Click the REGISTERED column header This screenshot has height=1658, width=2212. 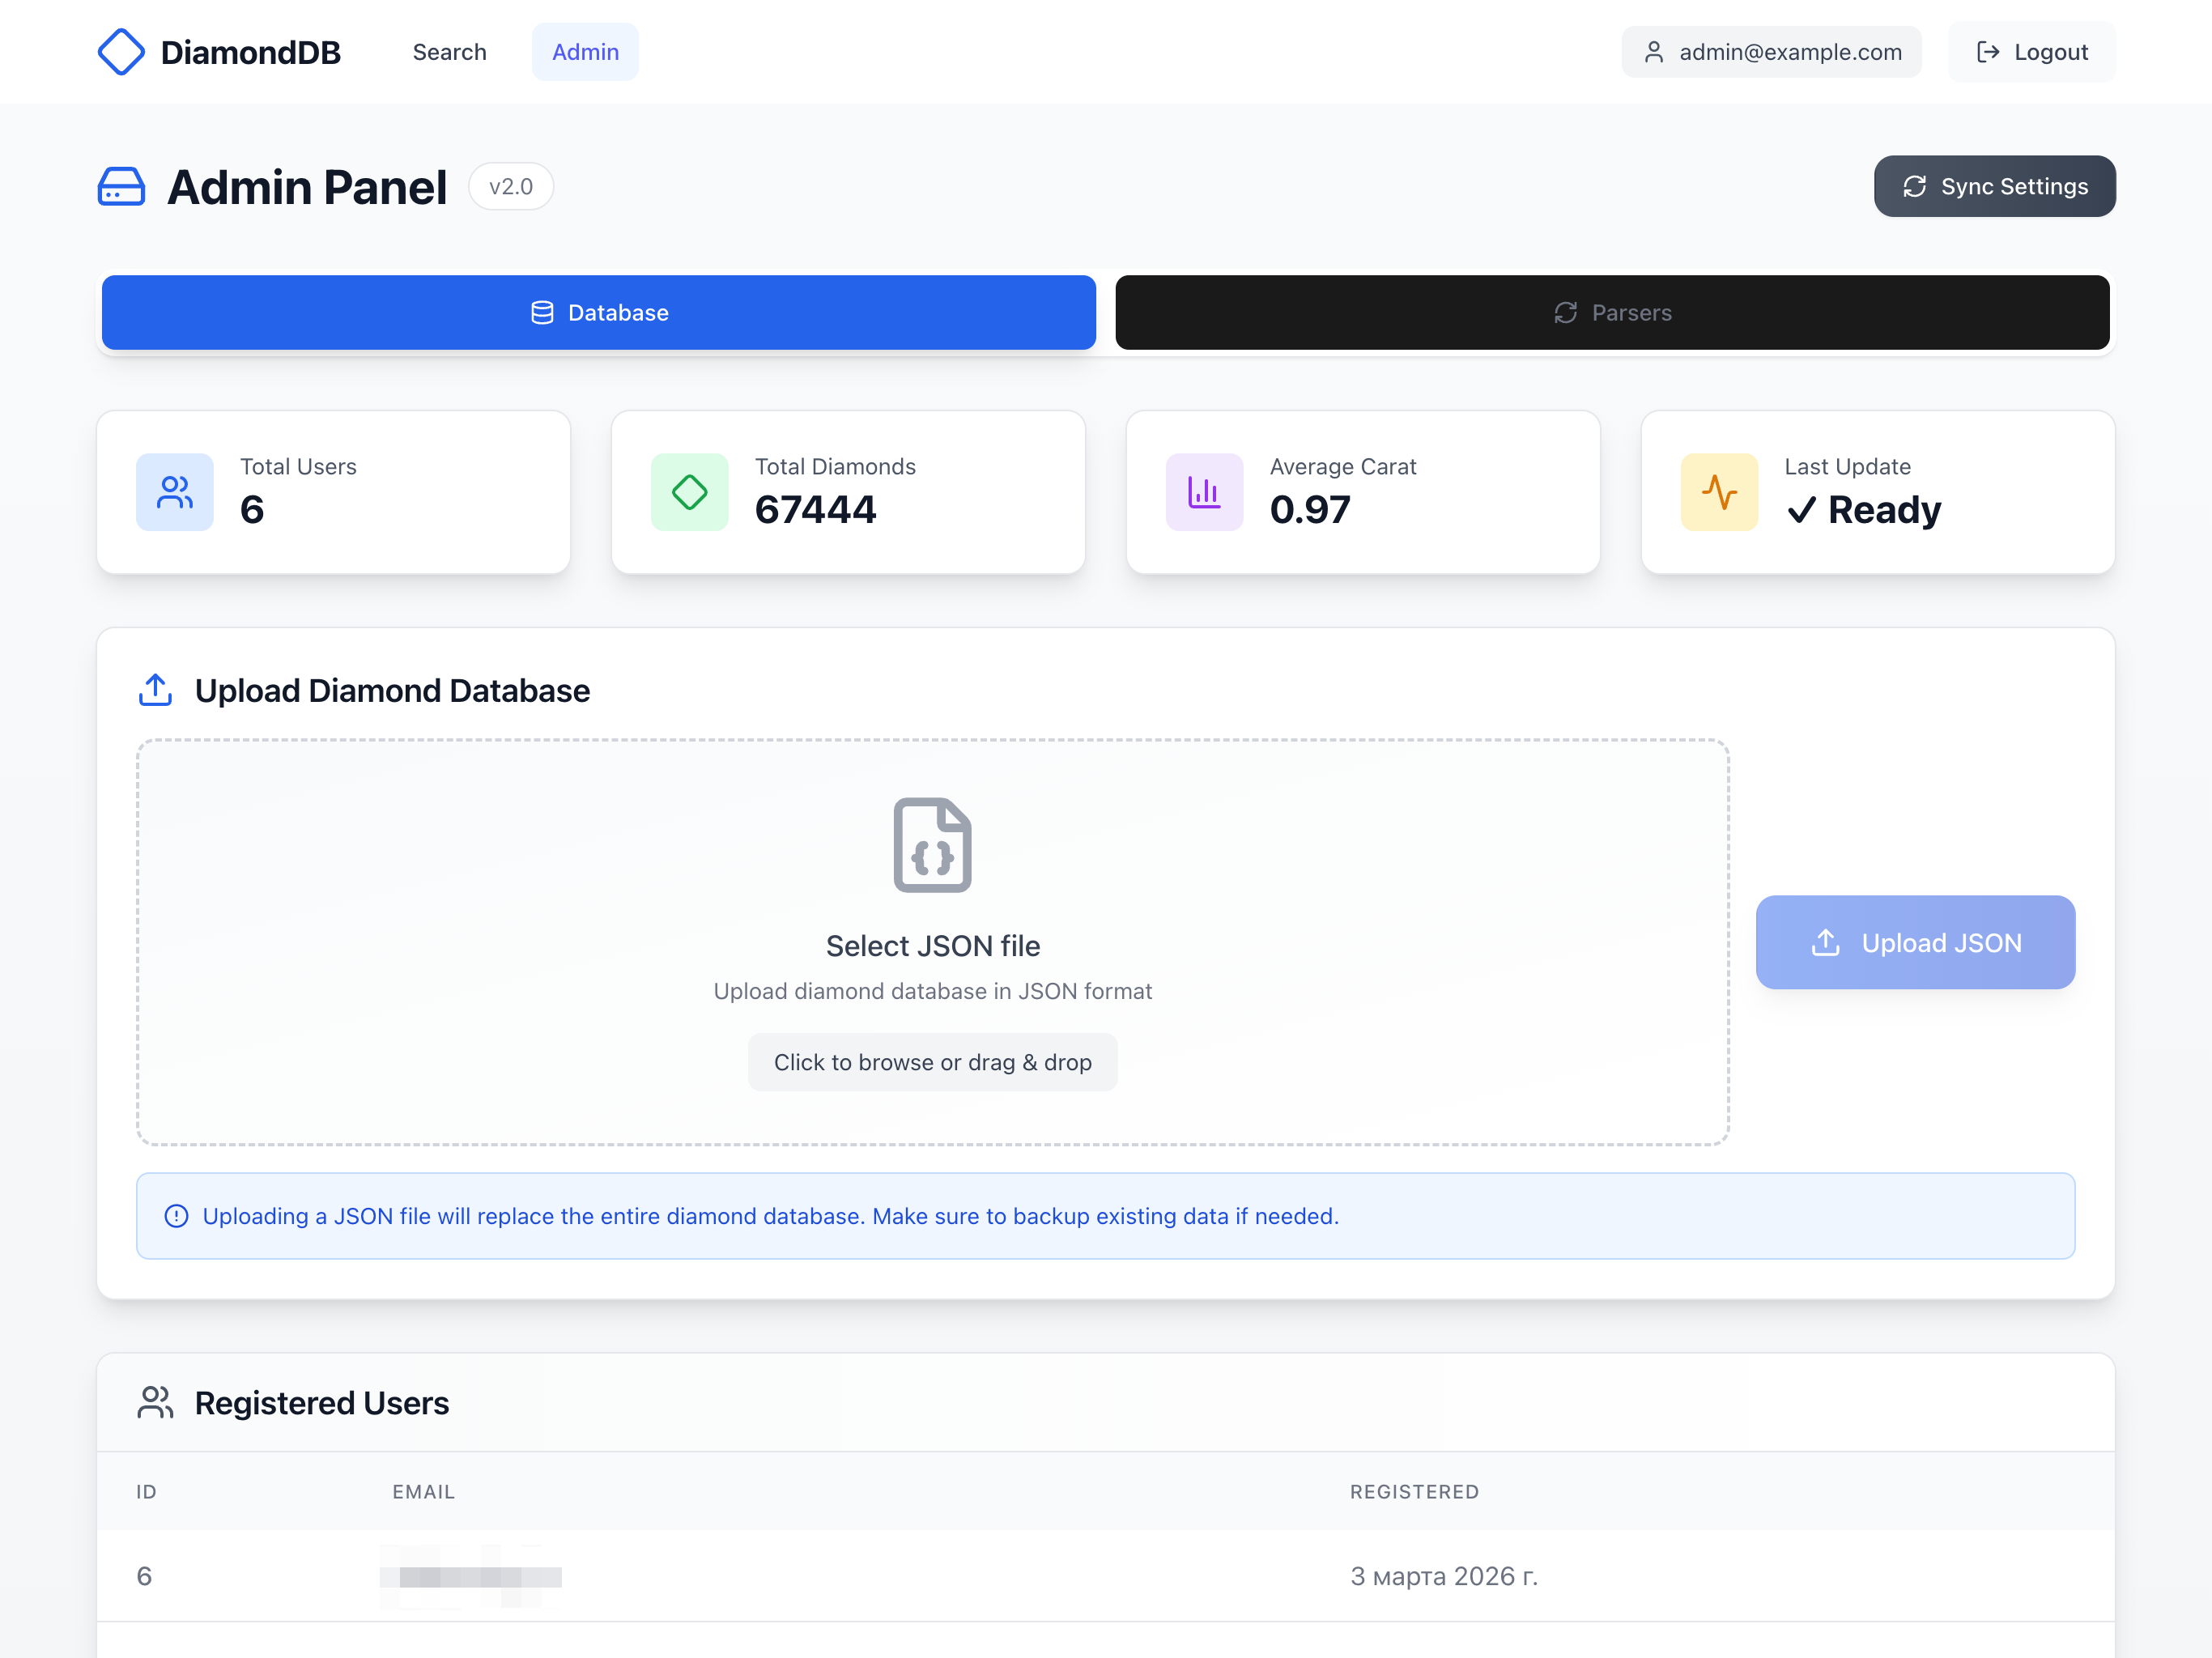[1415, 1492]
